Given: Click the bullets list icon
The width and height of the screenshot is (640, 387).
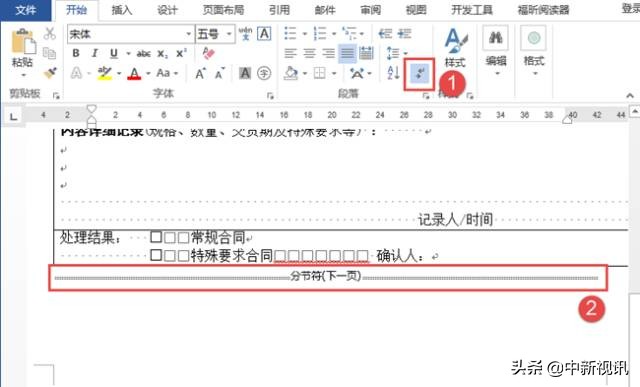Looking at the screenshot, I should pos(290,33).
